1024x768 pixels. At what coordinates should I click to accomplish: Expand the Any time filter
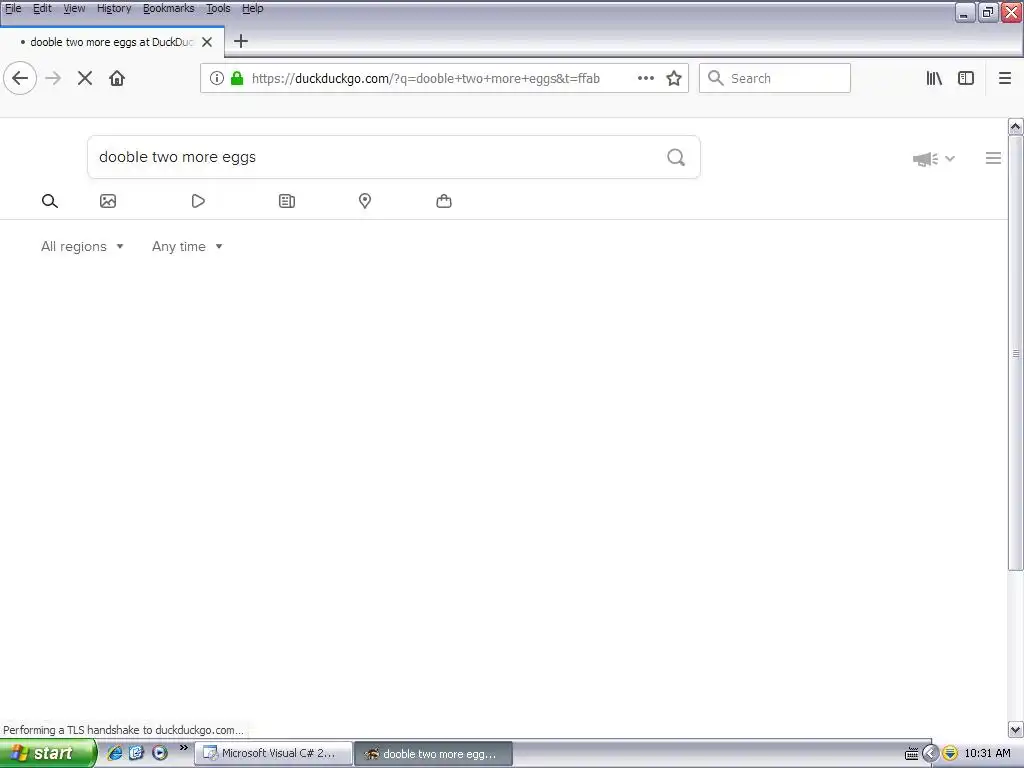(187, 246)
